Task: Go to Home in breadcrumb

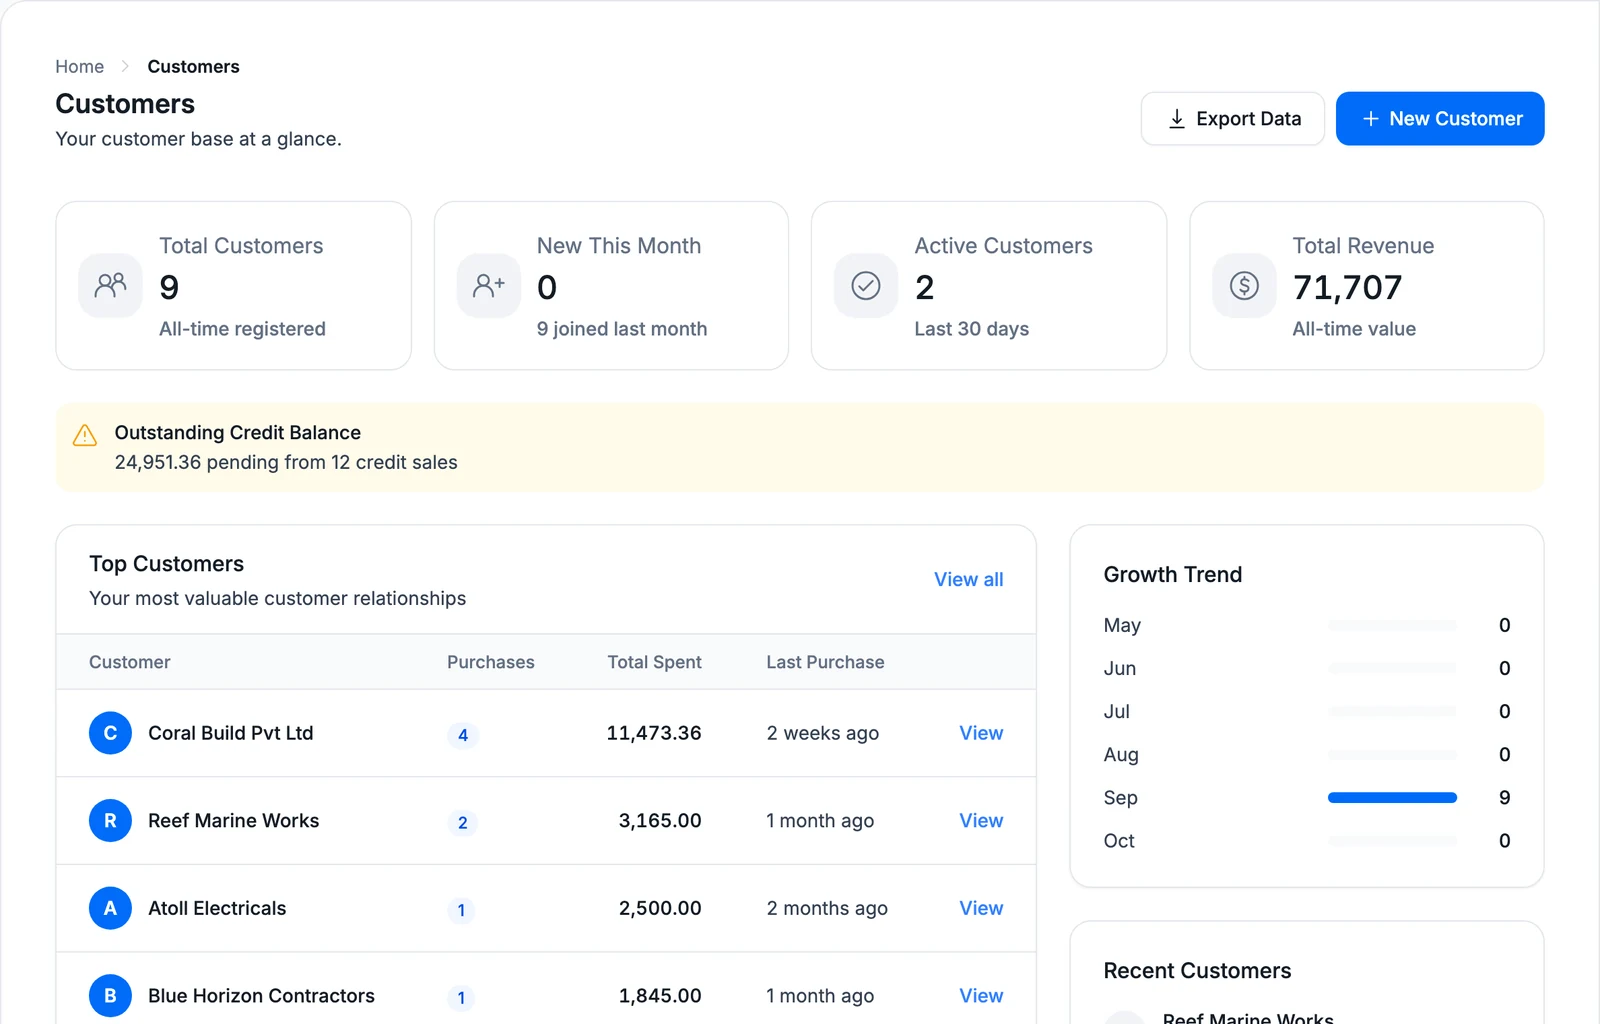Action: [80, 66]
